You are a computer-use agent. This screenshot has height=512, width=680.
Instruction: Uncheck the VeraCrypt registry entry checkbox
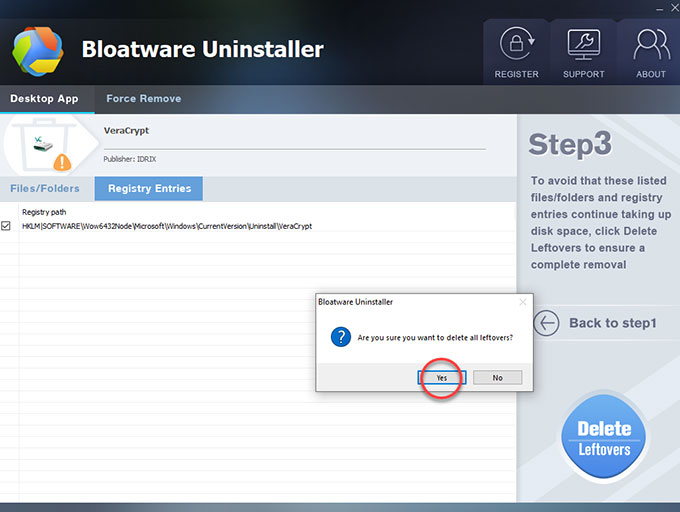click(x=6, y=226)
